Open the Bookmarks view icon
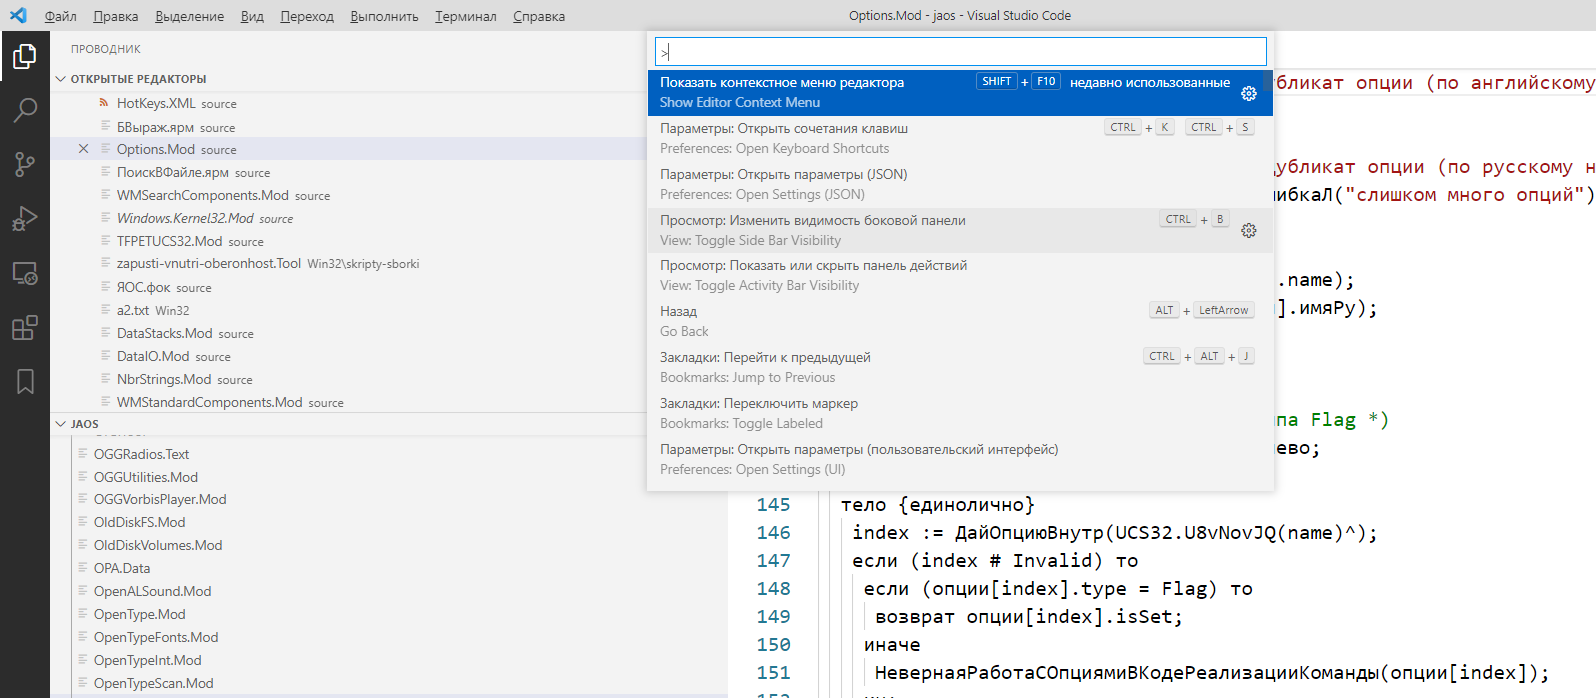 click(25, 381)
